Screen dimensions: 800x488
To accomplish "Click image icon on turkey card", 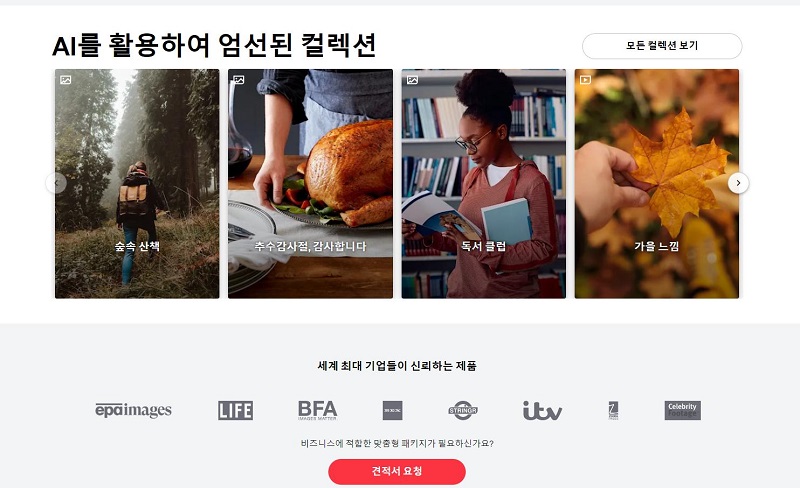I will [239, 80].
